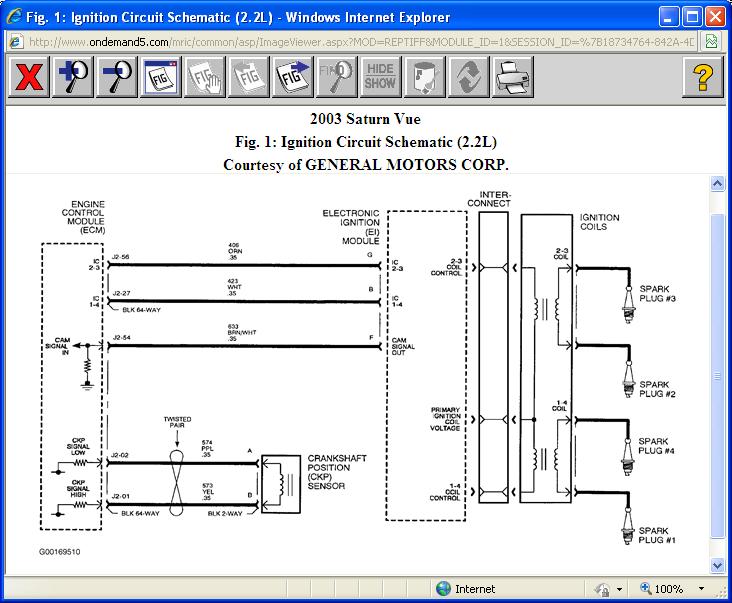Click the refresh arrows toolbar icon
The image size is (732, 603).
[468, 77]
